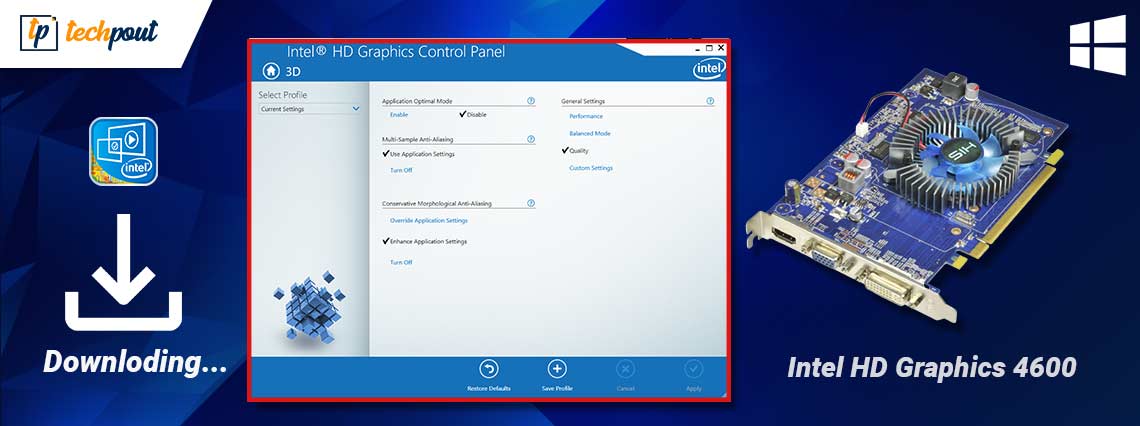
Task: Open help for Conservative Morphological Anti-Aliasing
Action: pos(531,204)
